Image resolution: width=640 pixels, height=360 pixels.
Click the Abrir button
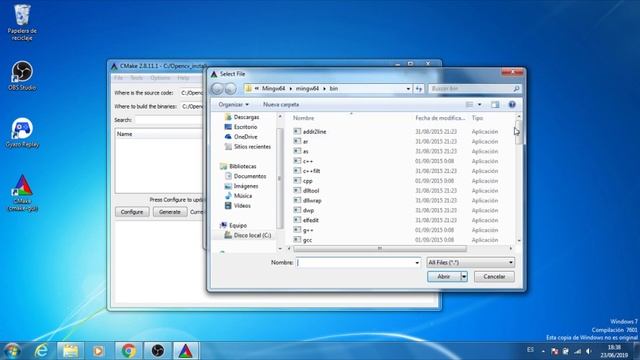point(444,277)
